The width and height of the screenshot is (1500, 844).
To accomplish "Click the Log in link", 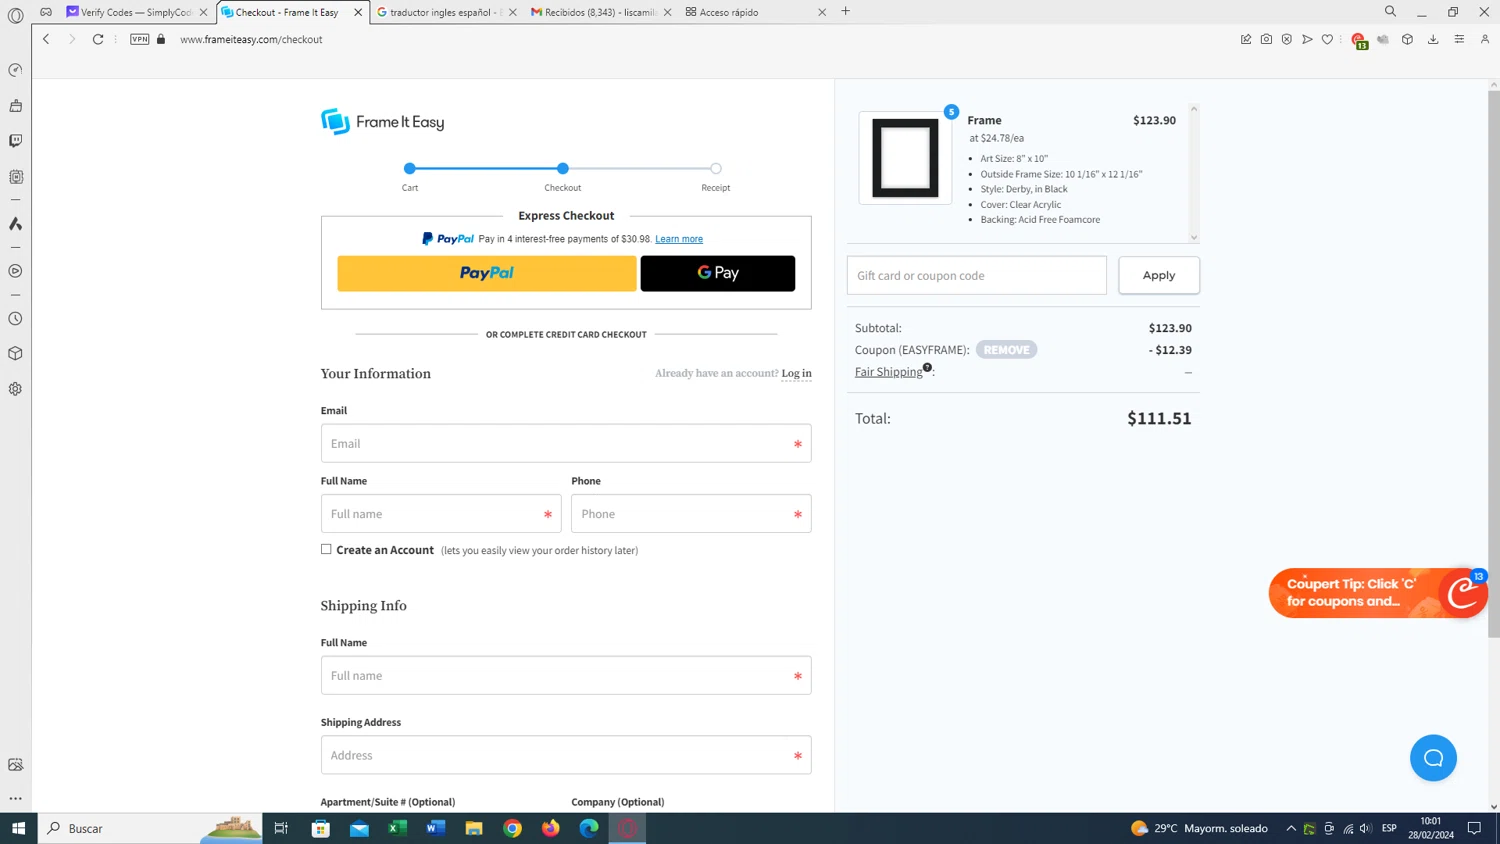I will point(797,374).
